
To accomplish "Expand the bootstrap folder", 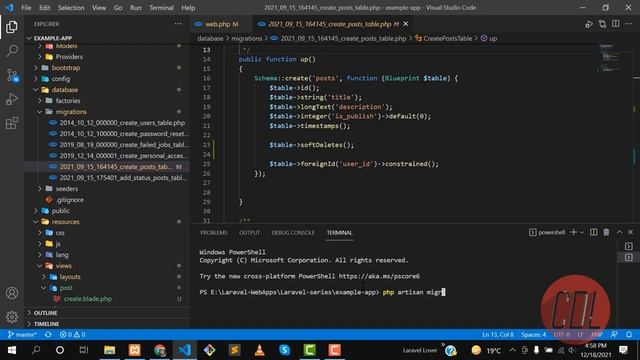I will pos(36,68).
